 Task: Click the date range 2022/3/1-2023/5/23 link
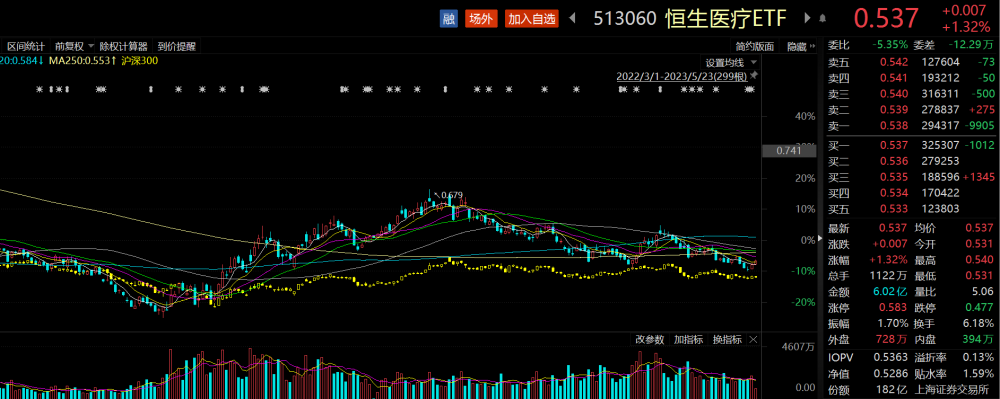[682, 76]
